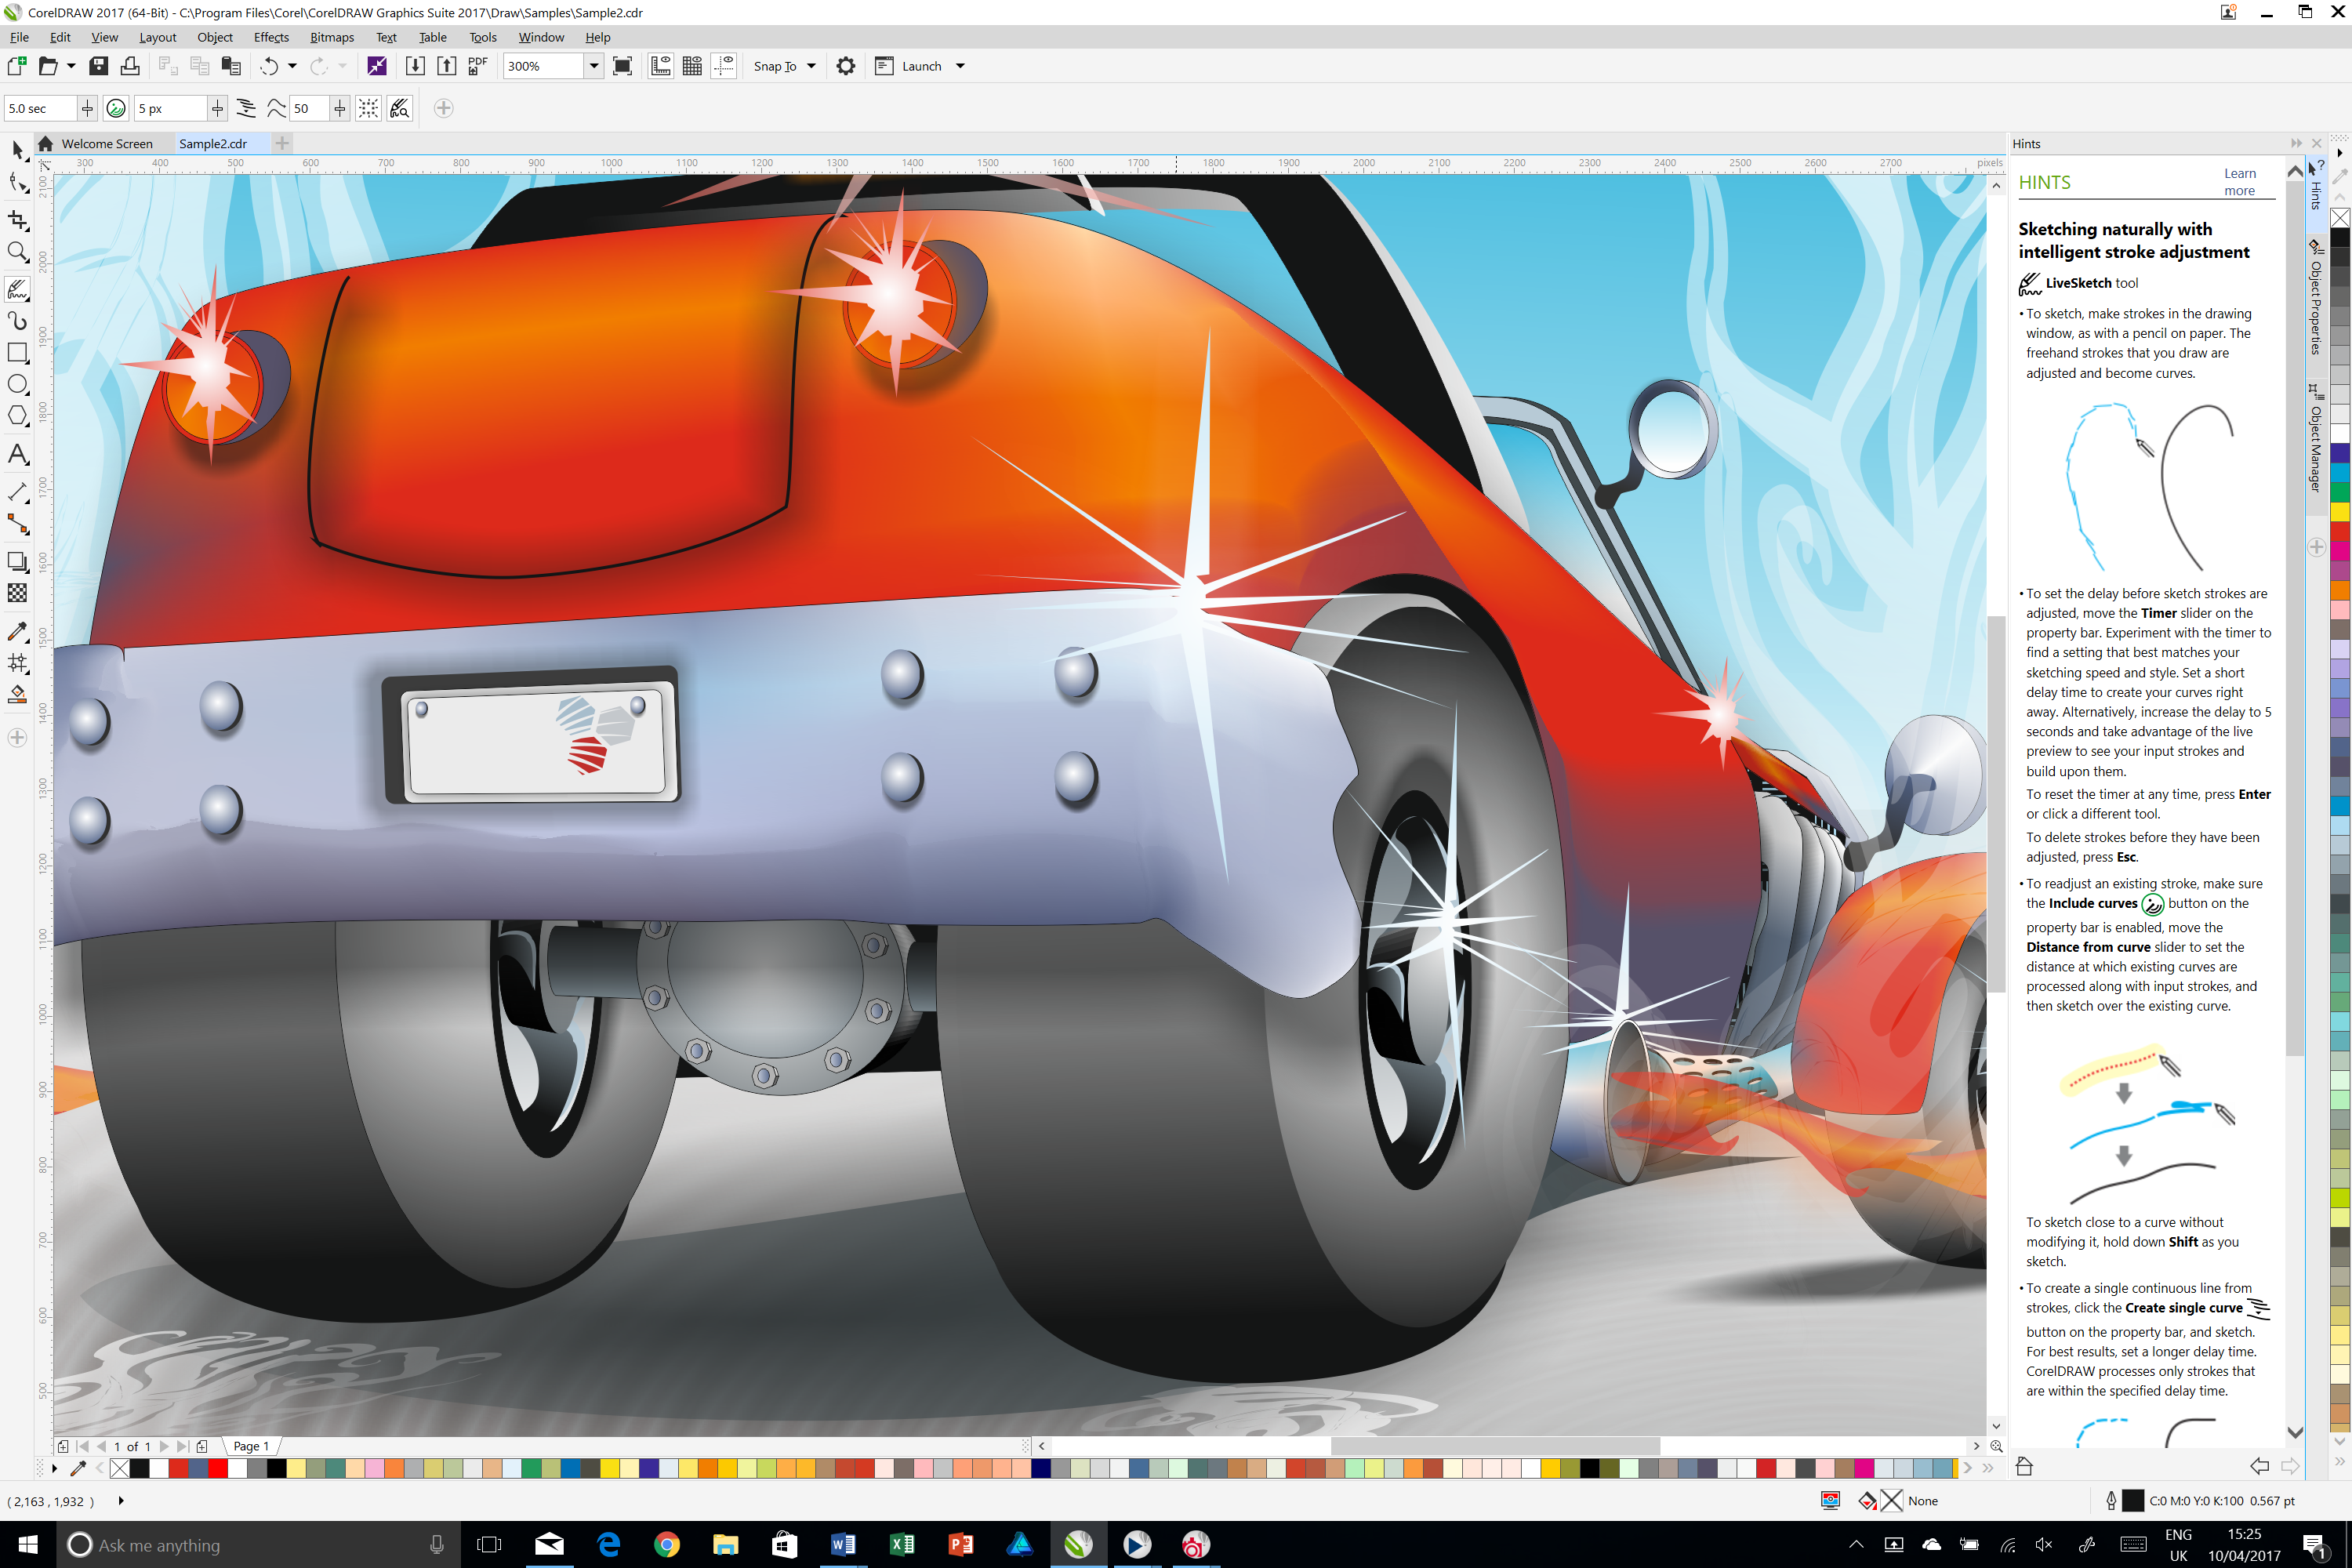Toggle Bounding box button on property bar

tap(368, 108)
